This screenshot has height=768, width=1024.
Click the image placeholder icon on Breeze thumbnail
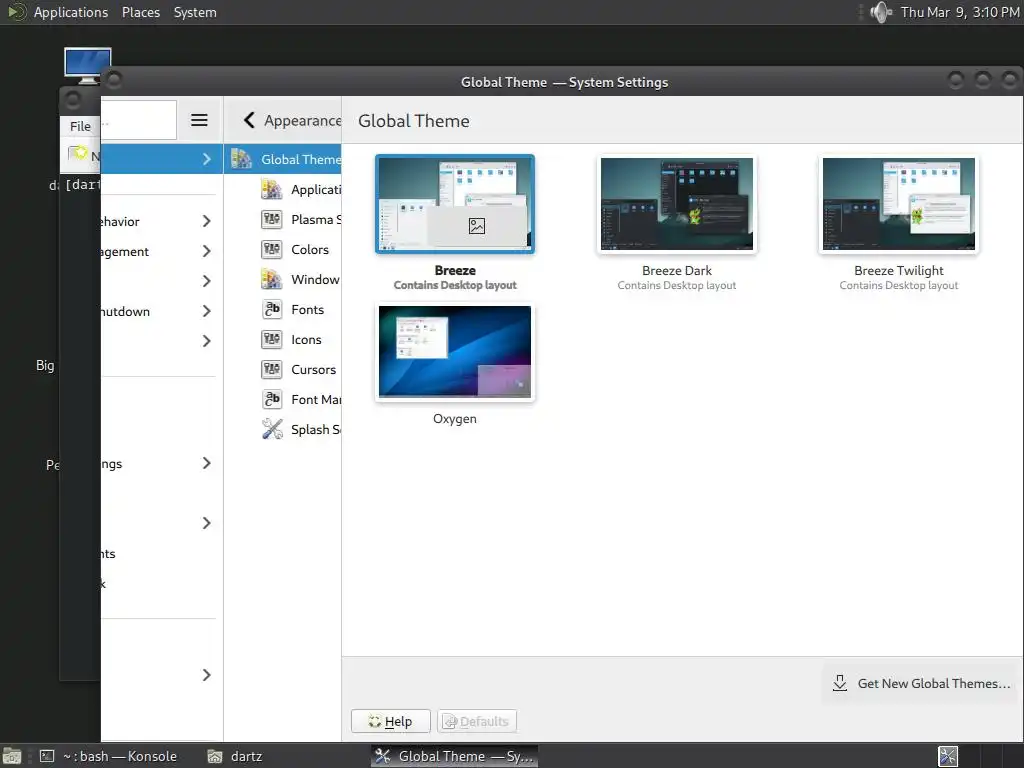pos(477,226)
